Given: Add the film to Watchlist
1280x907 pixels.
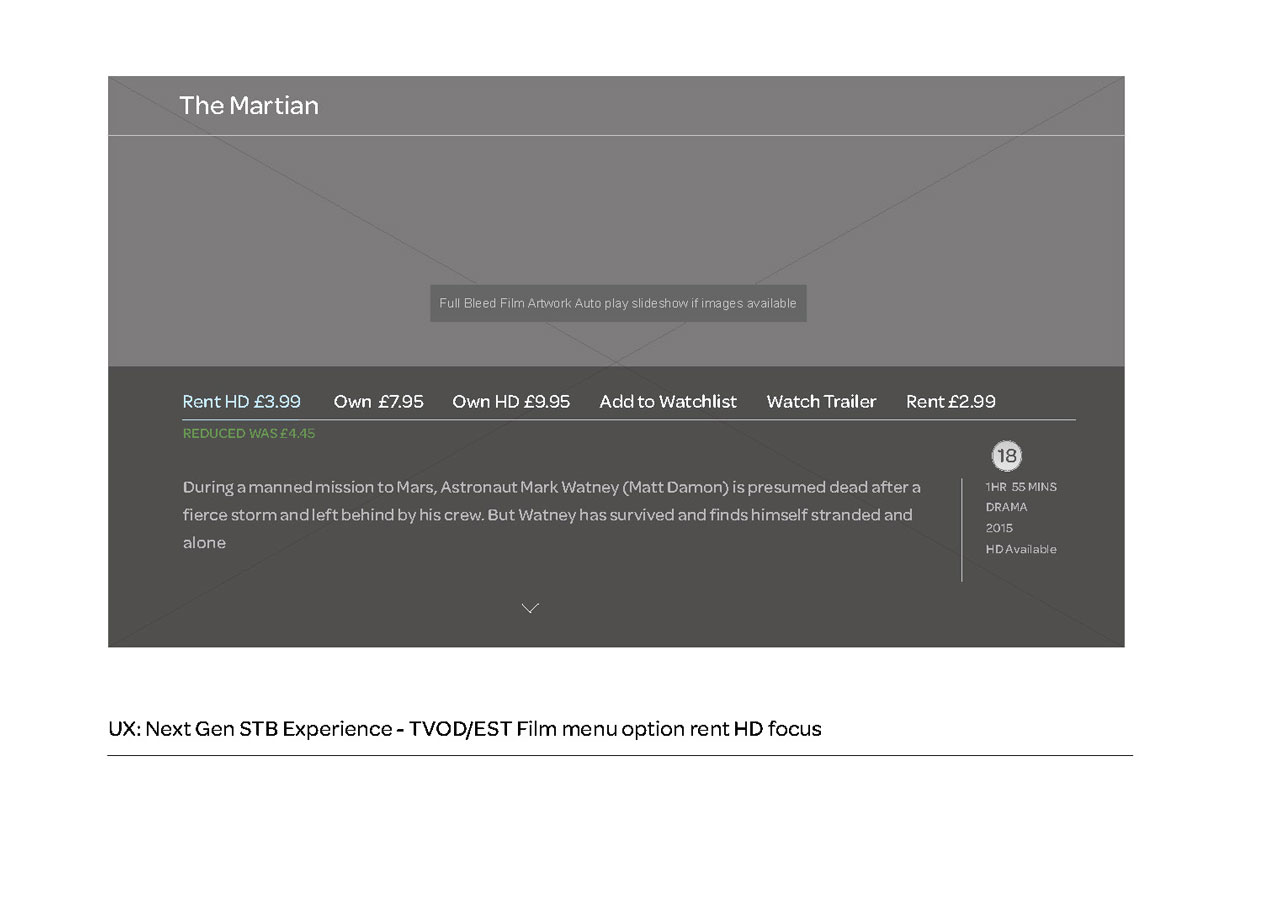Looking at the screenshot, I should click(x=668, y=401).
